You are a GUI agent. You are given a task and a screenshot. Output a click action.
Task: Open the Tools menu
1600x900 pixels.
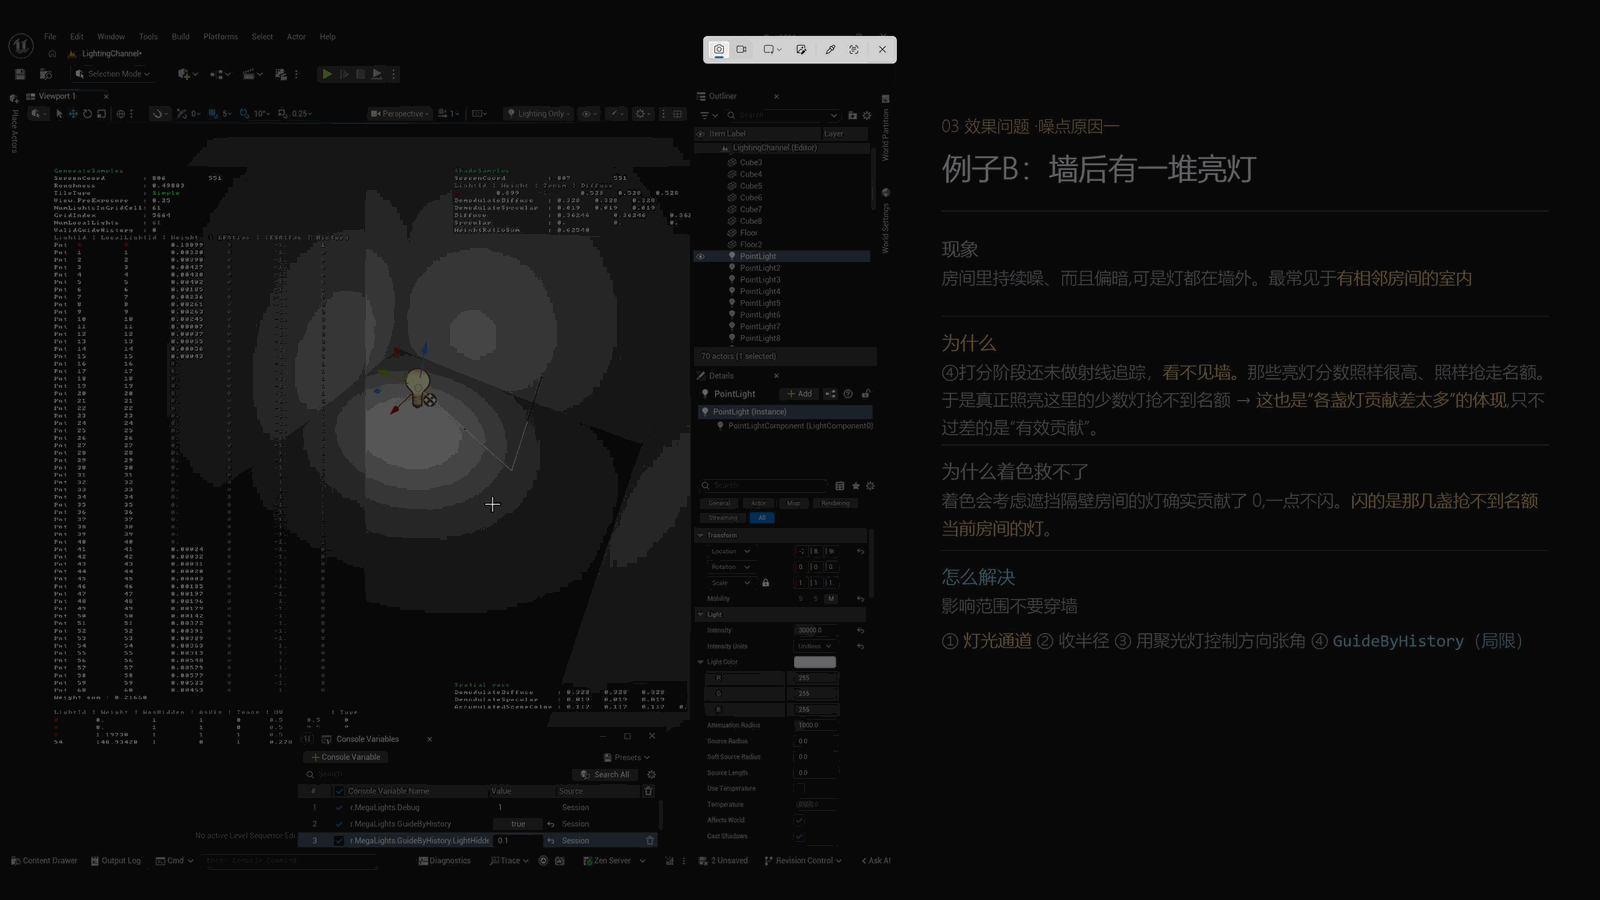(x=148, y=37)
